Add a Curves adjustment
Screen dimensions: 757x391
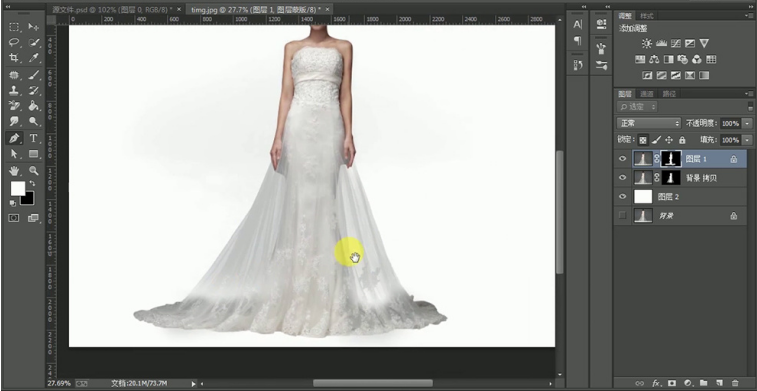[675, 43]
